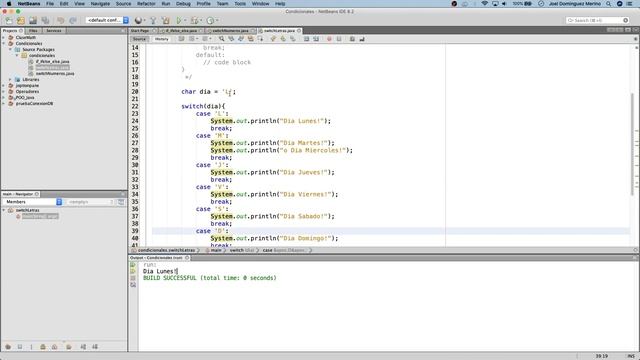Click Stop Macro Recording icon
640x360 pixels.
point(339,39)
